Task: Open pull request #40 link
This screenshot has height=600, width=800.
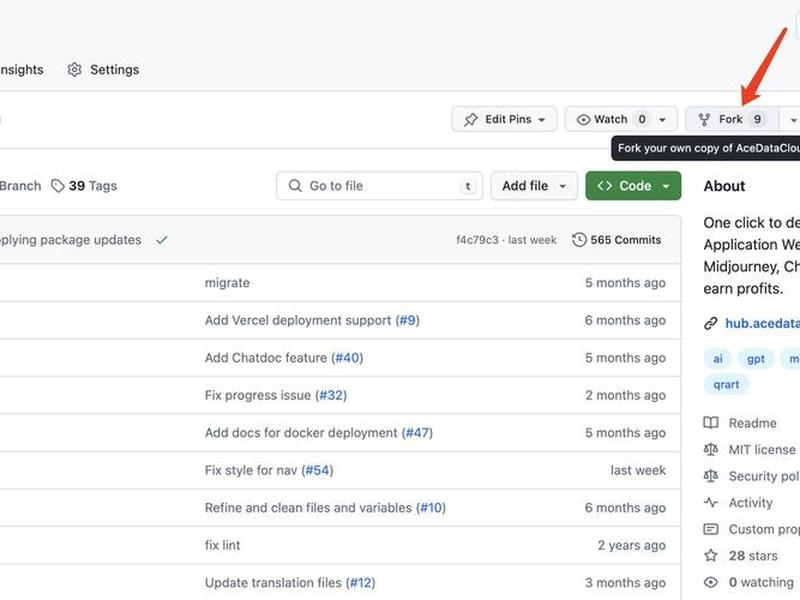Action: pyautogui.click(x=347, y=358)
